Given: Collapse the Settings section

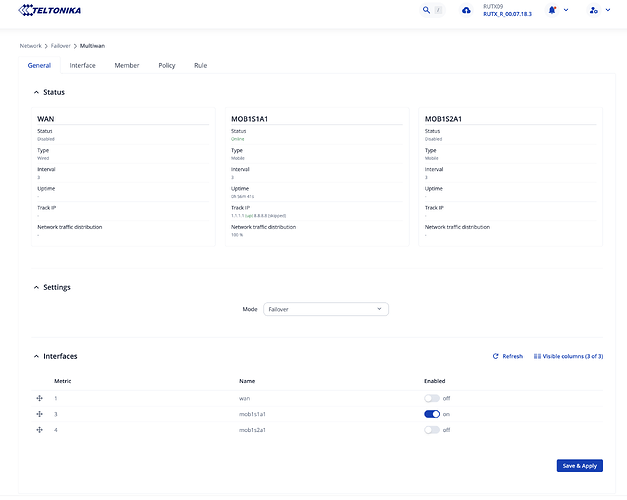Looking at the screenshot, I should (x=36, y=287).
